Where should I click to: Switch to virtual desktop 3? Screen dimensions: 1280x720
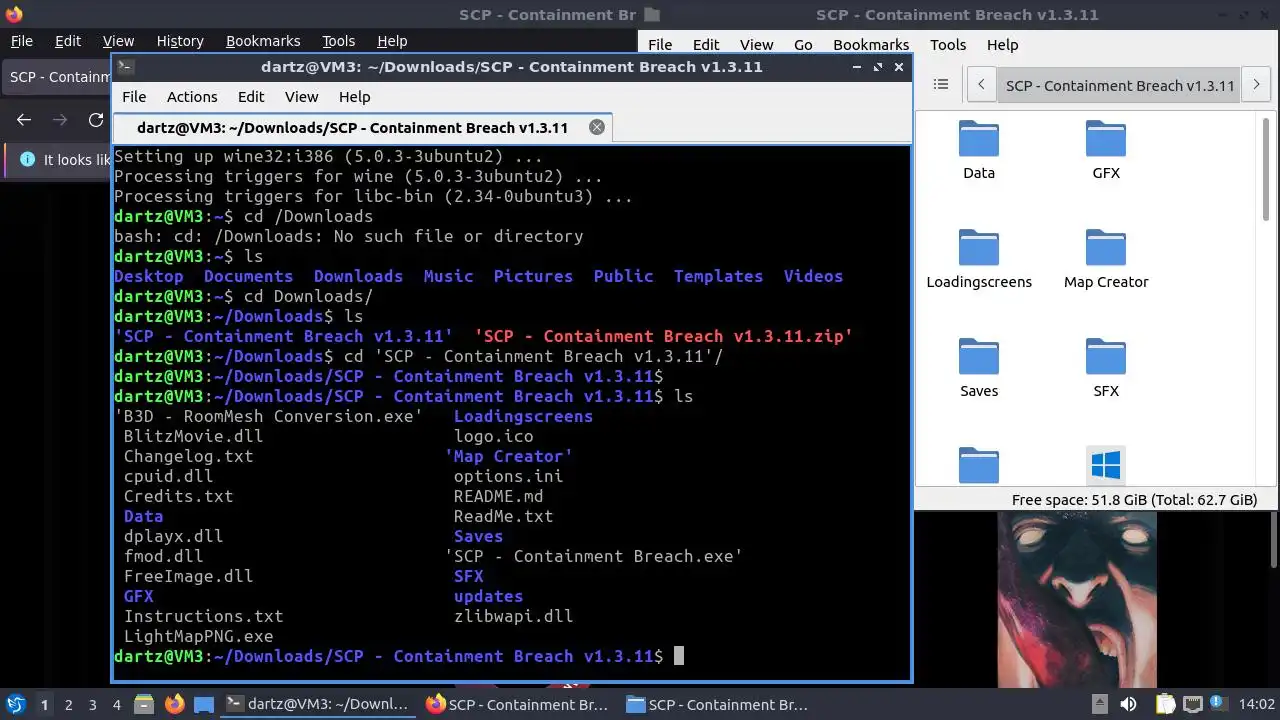[x=93, y=704]
